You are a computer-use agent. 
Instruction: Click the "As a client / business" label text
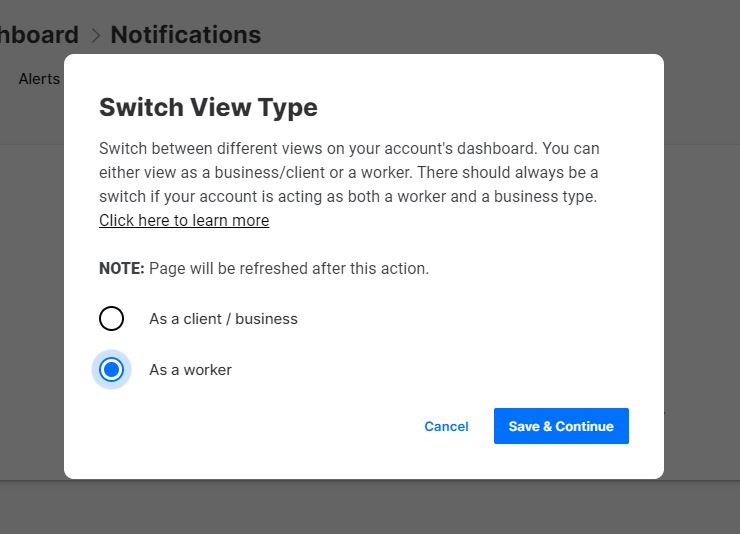coord(223,319)
